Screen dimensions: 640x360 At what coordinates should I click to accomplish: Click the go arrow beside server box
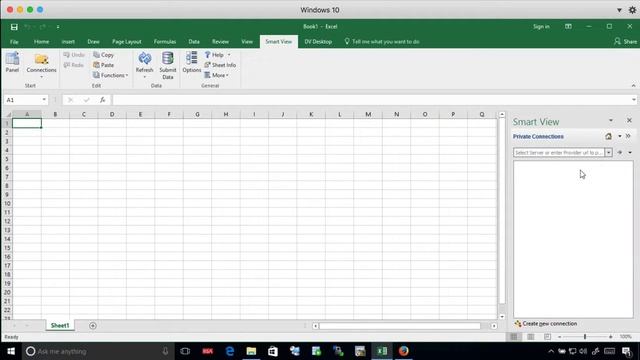[620, 152]
